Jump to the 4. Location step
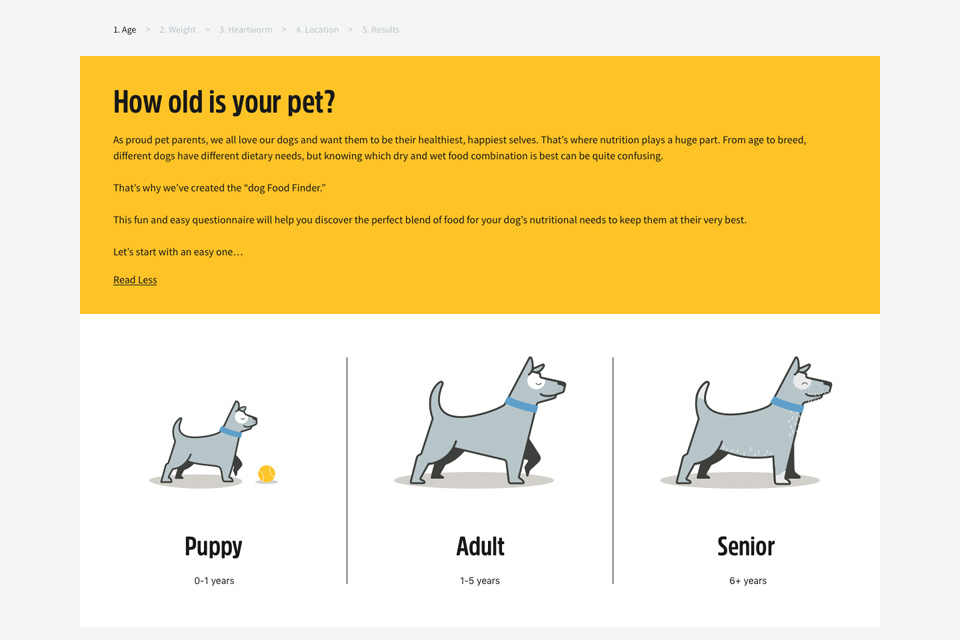 [x=317, y=29]
